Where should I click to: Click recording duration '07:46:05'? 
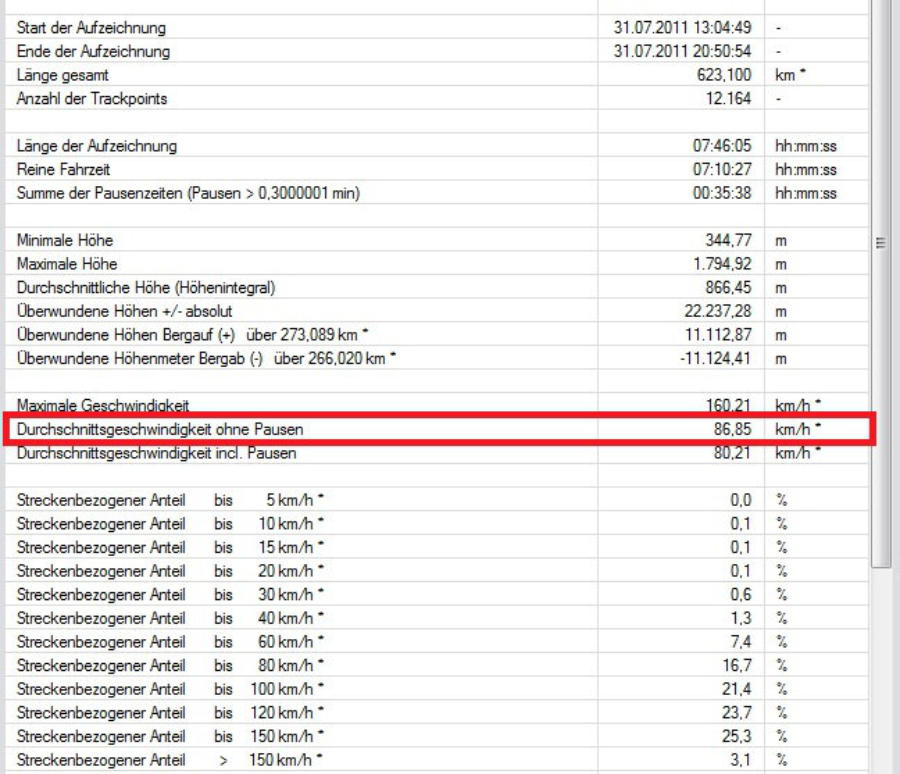721,145
